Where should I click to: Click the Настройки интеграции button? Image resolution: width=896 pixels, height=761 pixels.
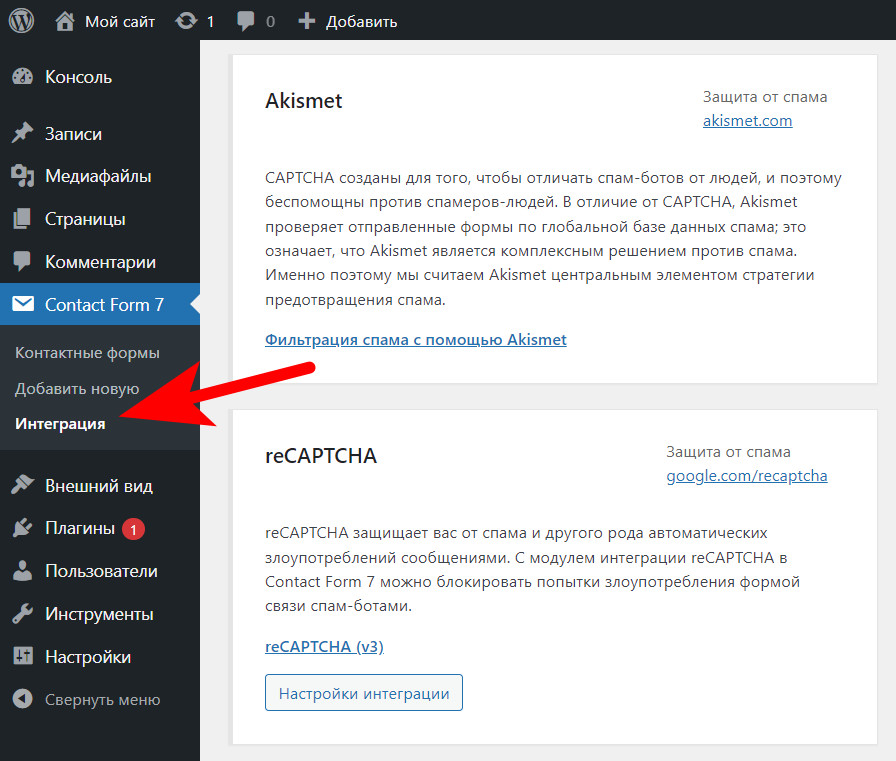[364, 693]
